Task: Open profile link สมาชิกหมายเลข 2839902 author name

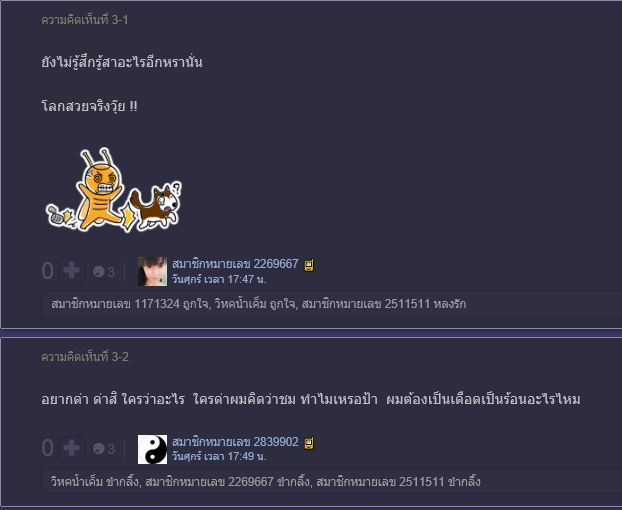Action: coord(235,441)
